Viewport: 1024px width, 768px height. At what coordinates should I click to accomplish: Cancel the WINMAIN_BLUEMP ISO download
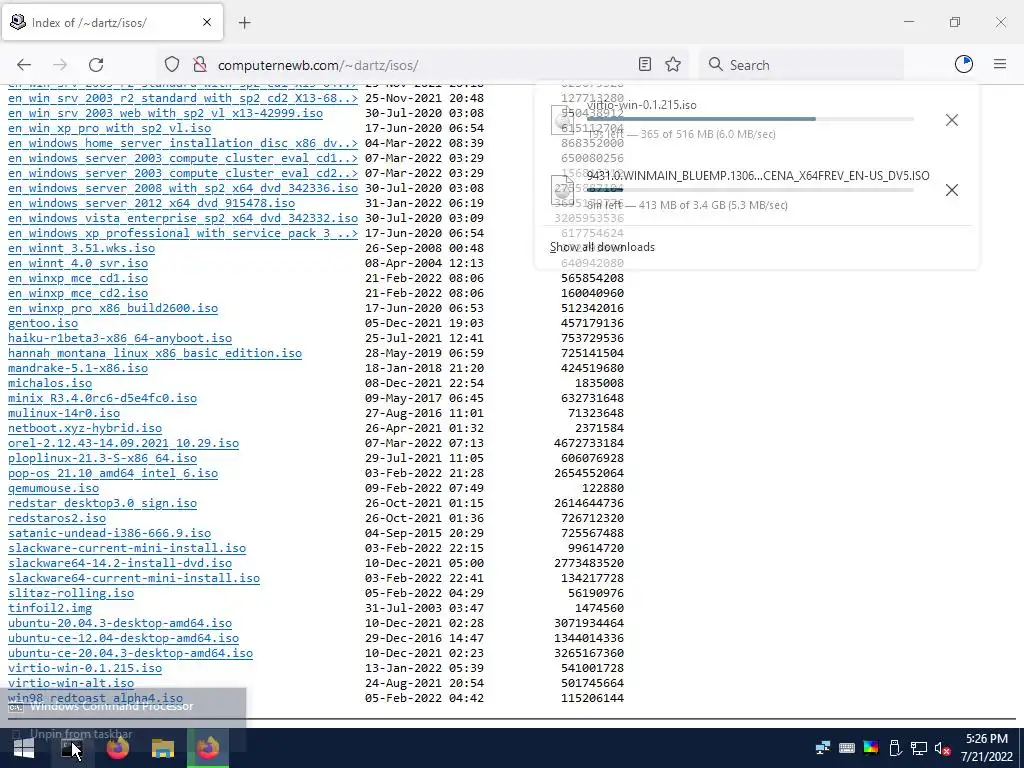tap(952, 190)
